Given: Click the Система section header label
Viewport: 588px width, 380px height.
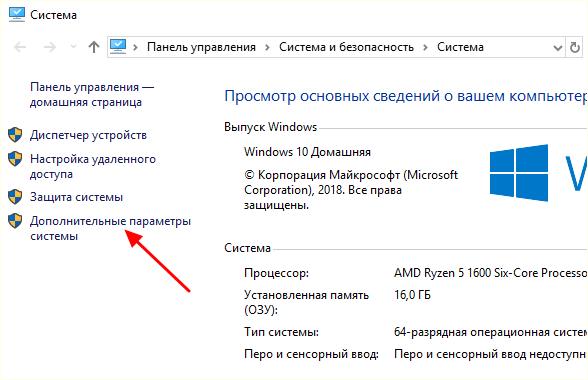Looking at the screenshot, I should pyautogui.click(x=247, y=248).
